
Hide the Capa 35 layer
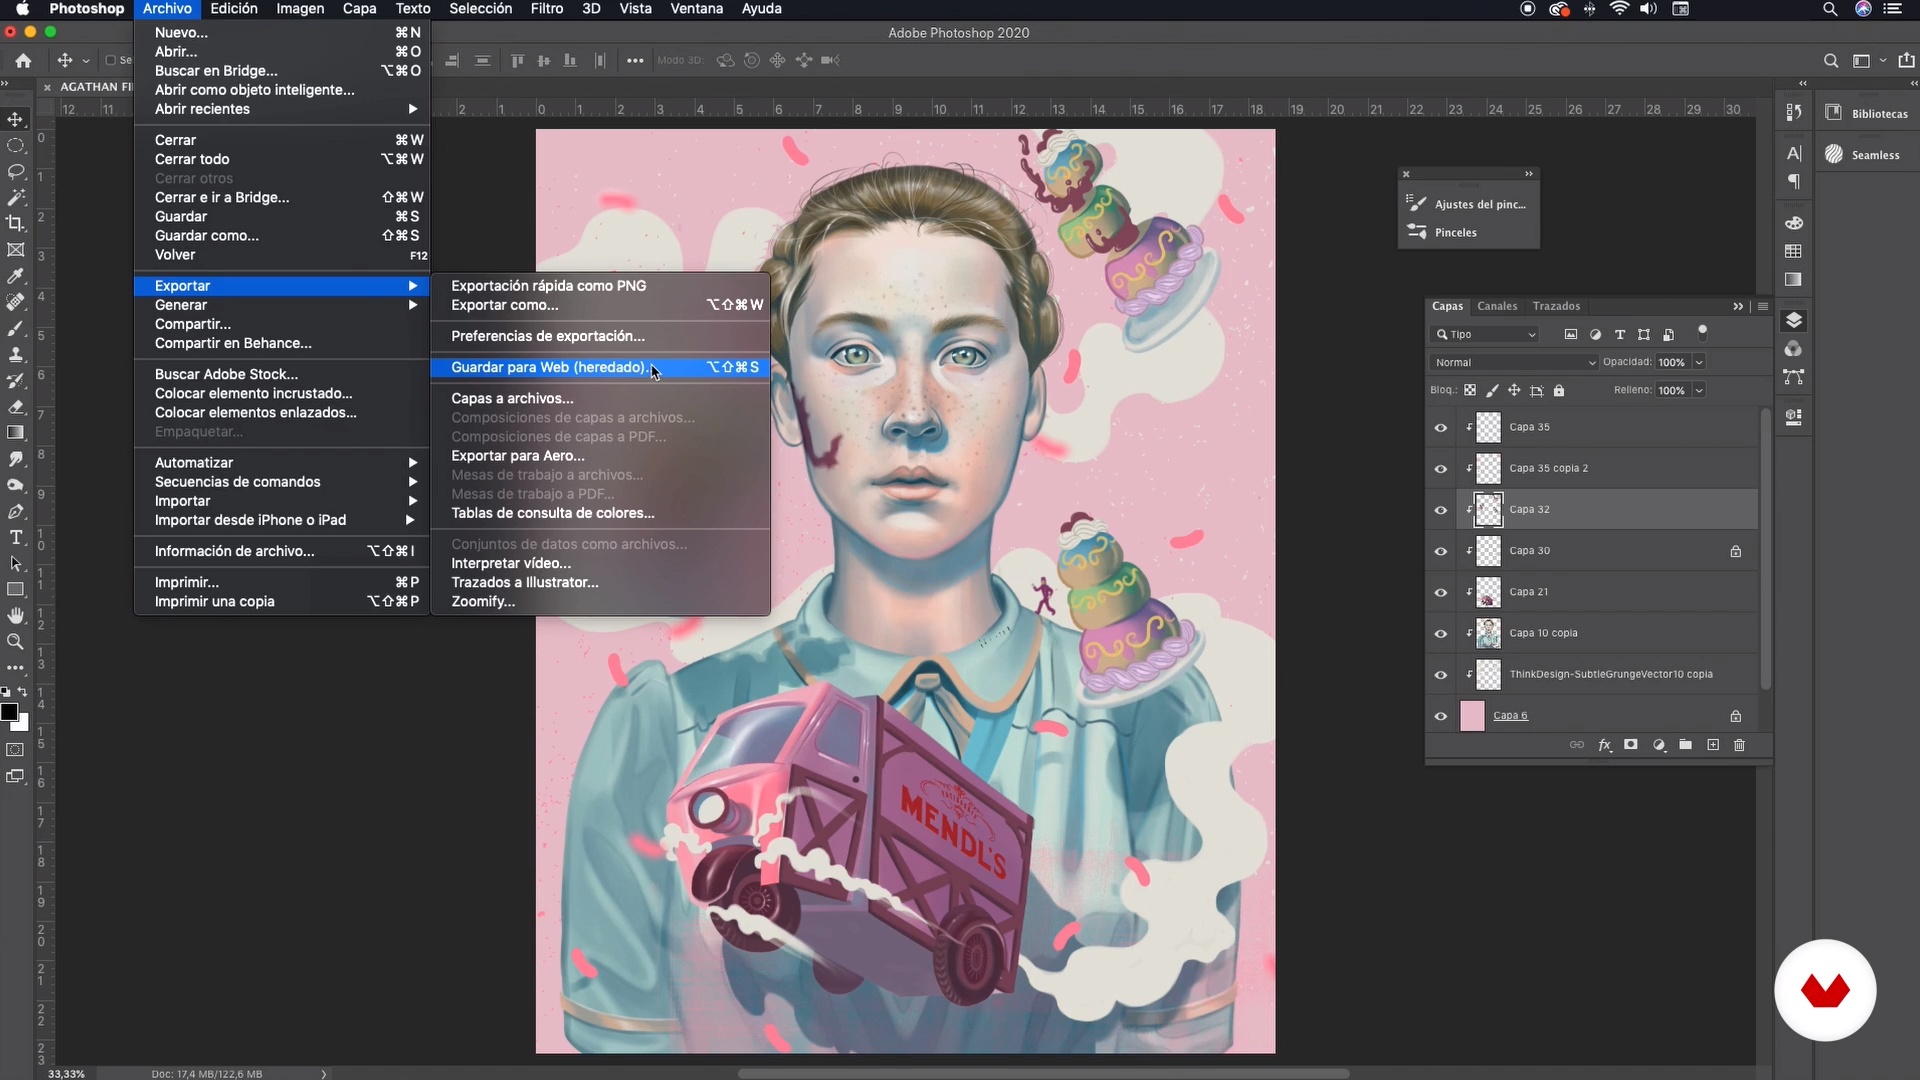[1441, 427]
